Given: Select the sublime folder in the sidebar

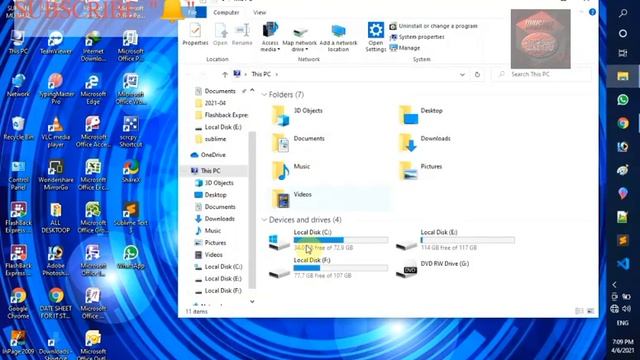Looking at the screenshot, I should [x=211, y=139].
